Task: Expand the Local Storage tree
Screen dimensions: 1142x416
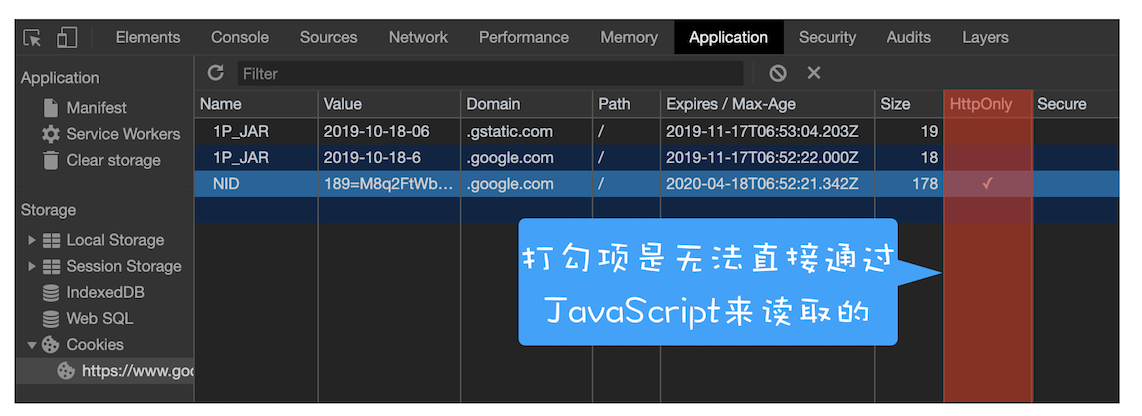Action: coord(32,240)
